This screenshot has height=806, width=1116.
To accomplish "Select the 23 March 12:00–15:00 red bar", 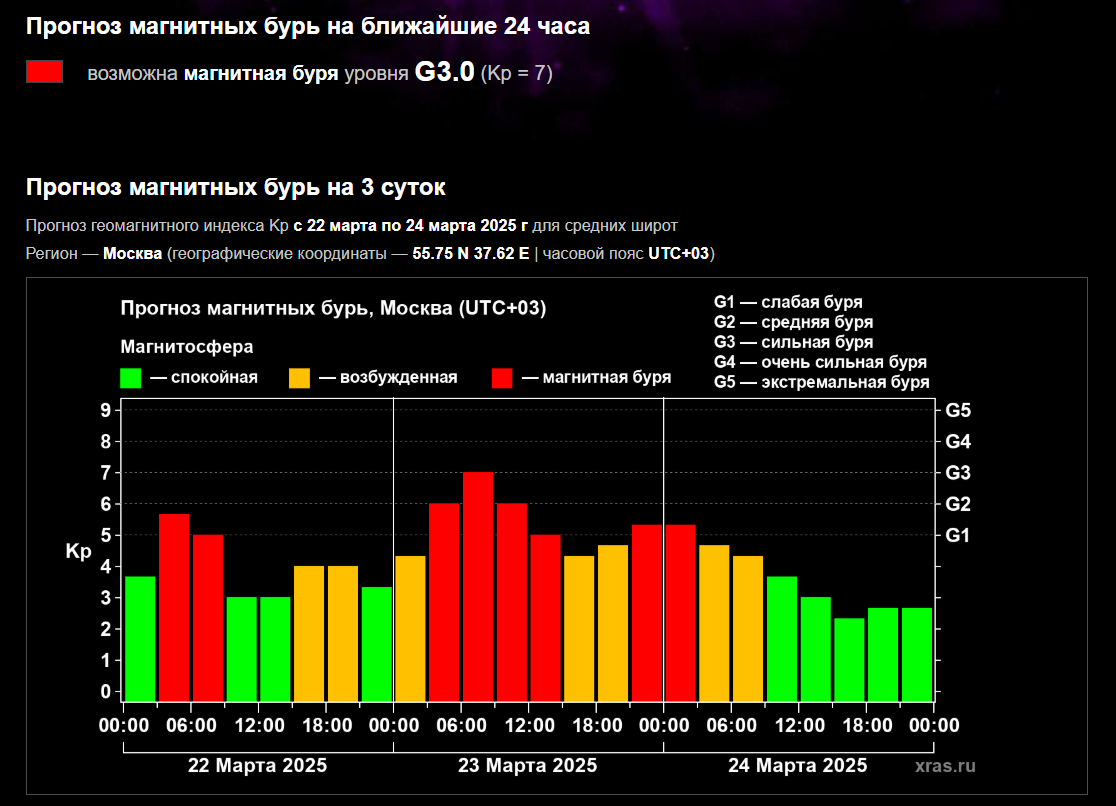I will (x=545, y=618).
